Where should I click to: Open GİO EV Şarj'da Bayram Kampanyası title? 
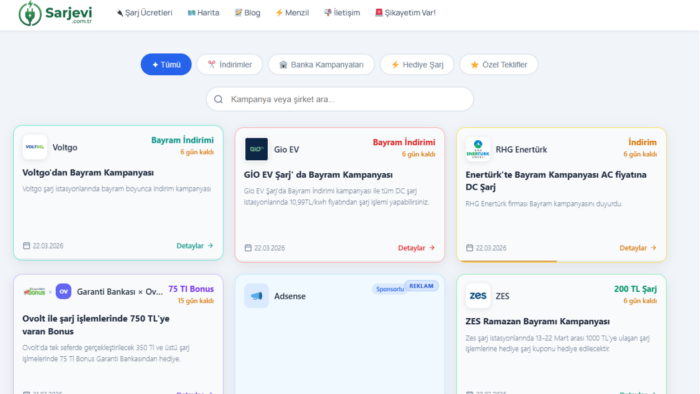click(x=318, y=174)
